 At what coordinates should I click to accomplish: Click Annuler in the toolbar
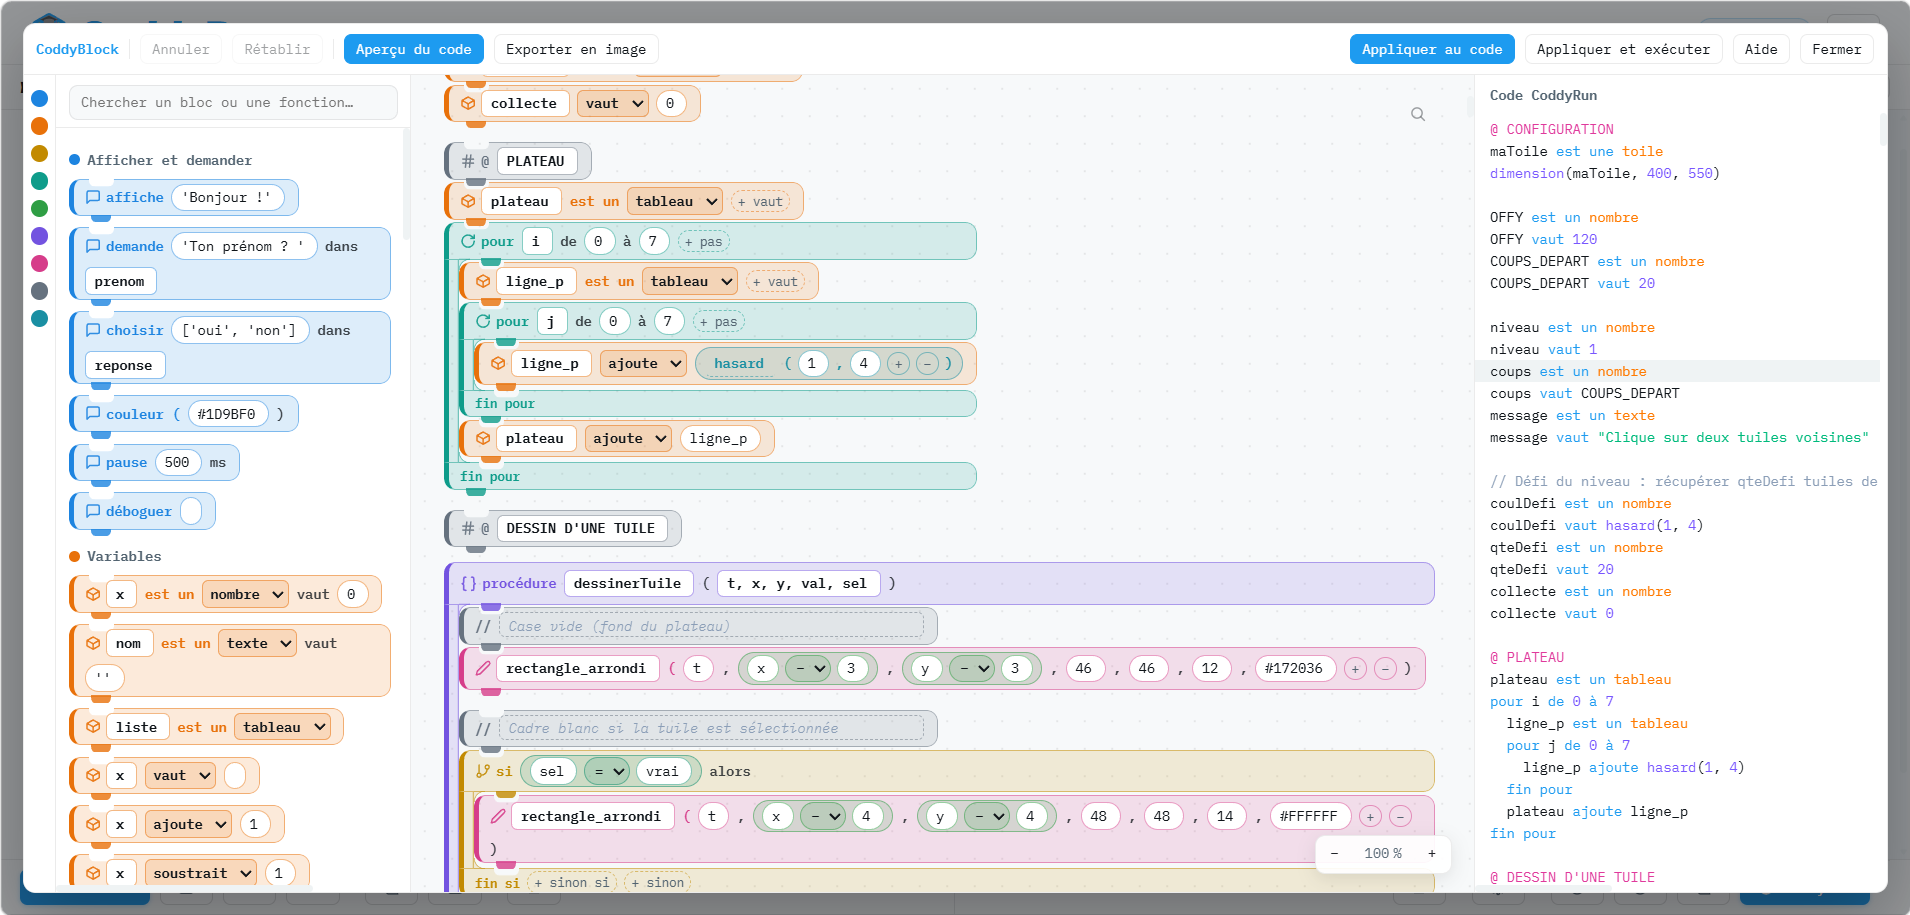pos(181,49)
